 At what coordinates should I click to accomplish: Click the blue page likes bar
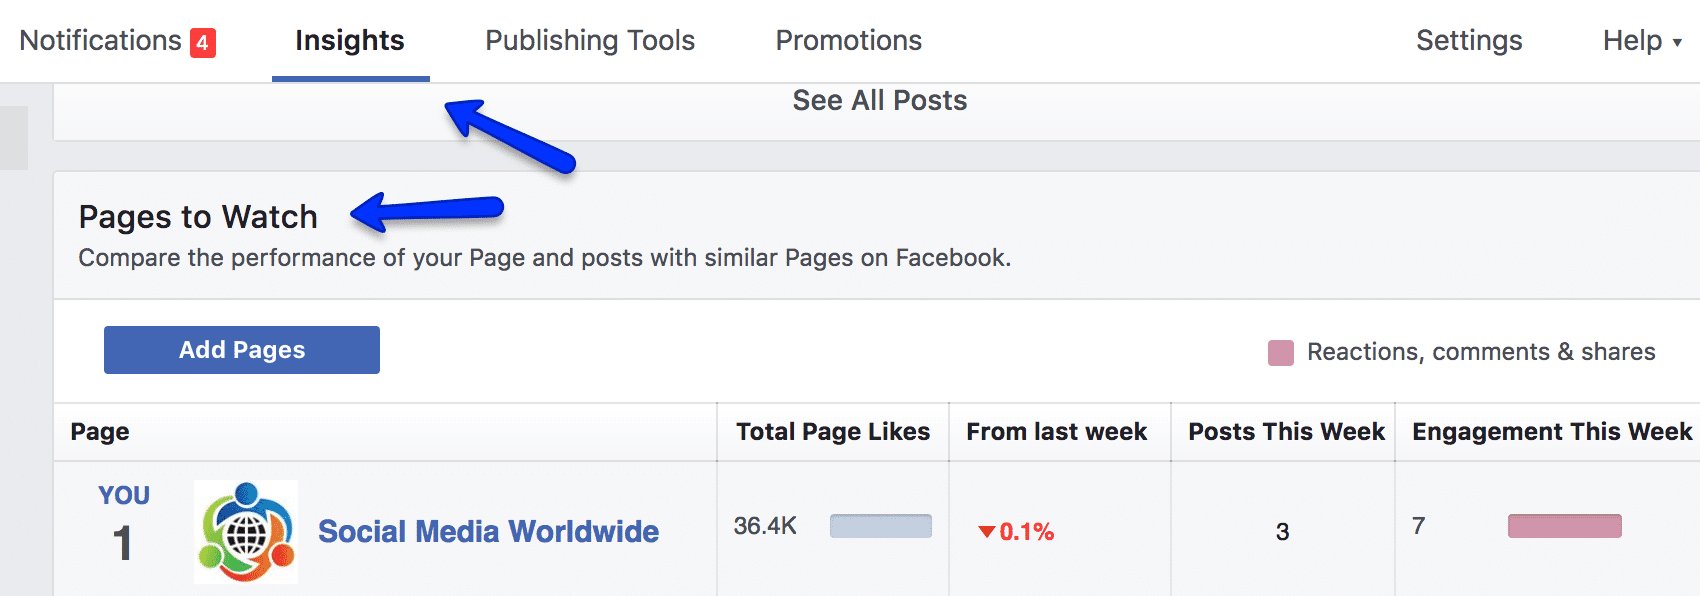(x=881, y=526)
